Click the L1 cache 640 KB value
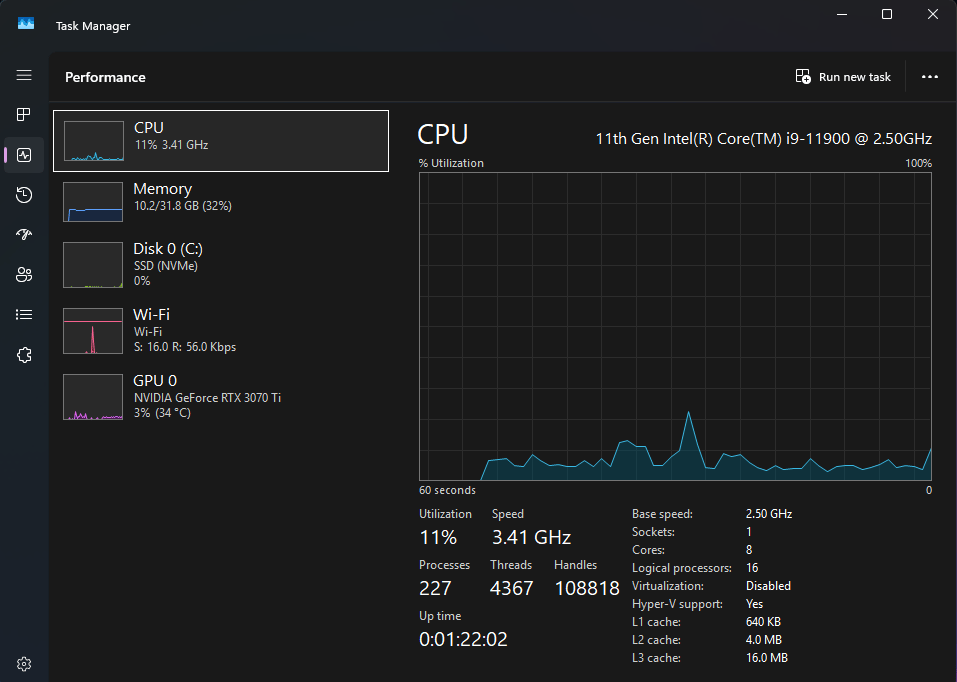This screenshot has width=957, height=682. [763, 622]
